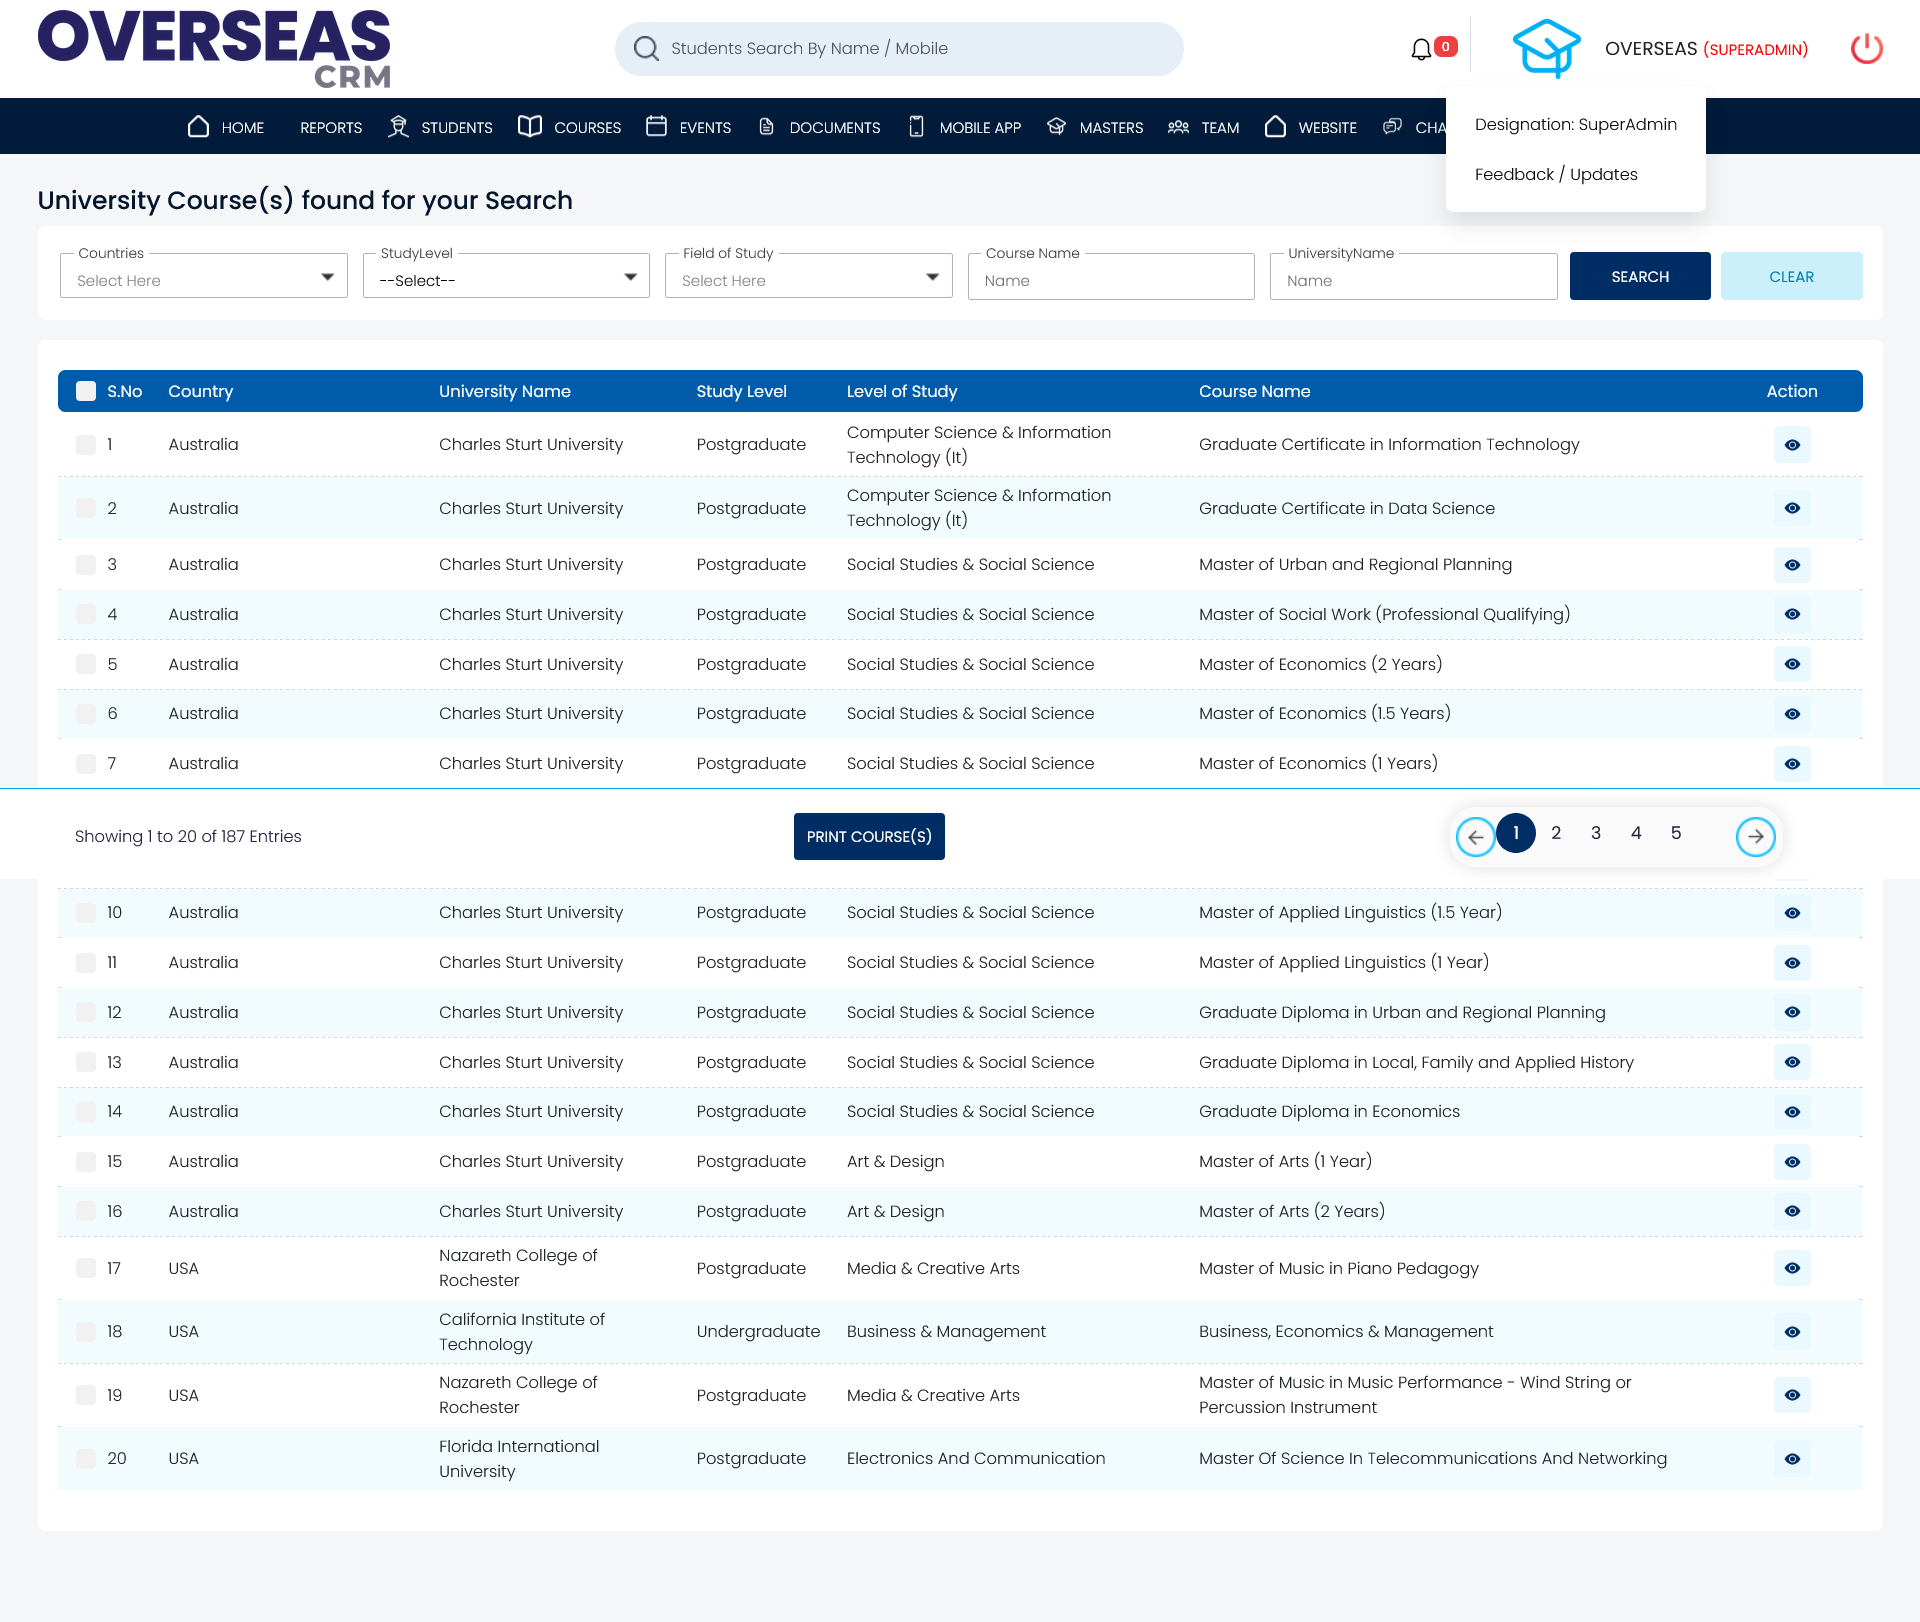Click the Course Name input field

point(1111,280)
